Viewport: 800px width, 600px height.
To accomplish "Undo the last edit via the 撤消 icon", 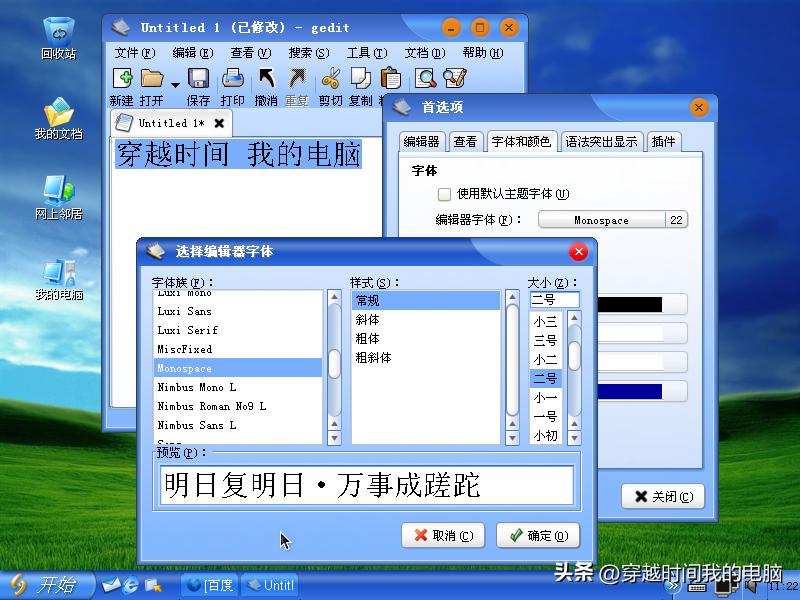I will pos(265,78).
